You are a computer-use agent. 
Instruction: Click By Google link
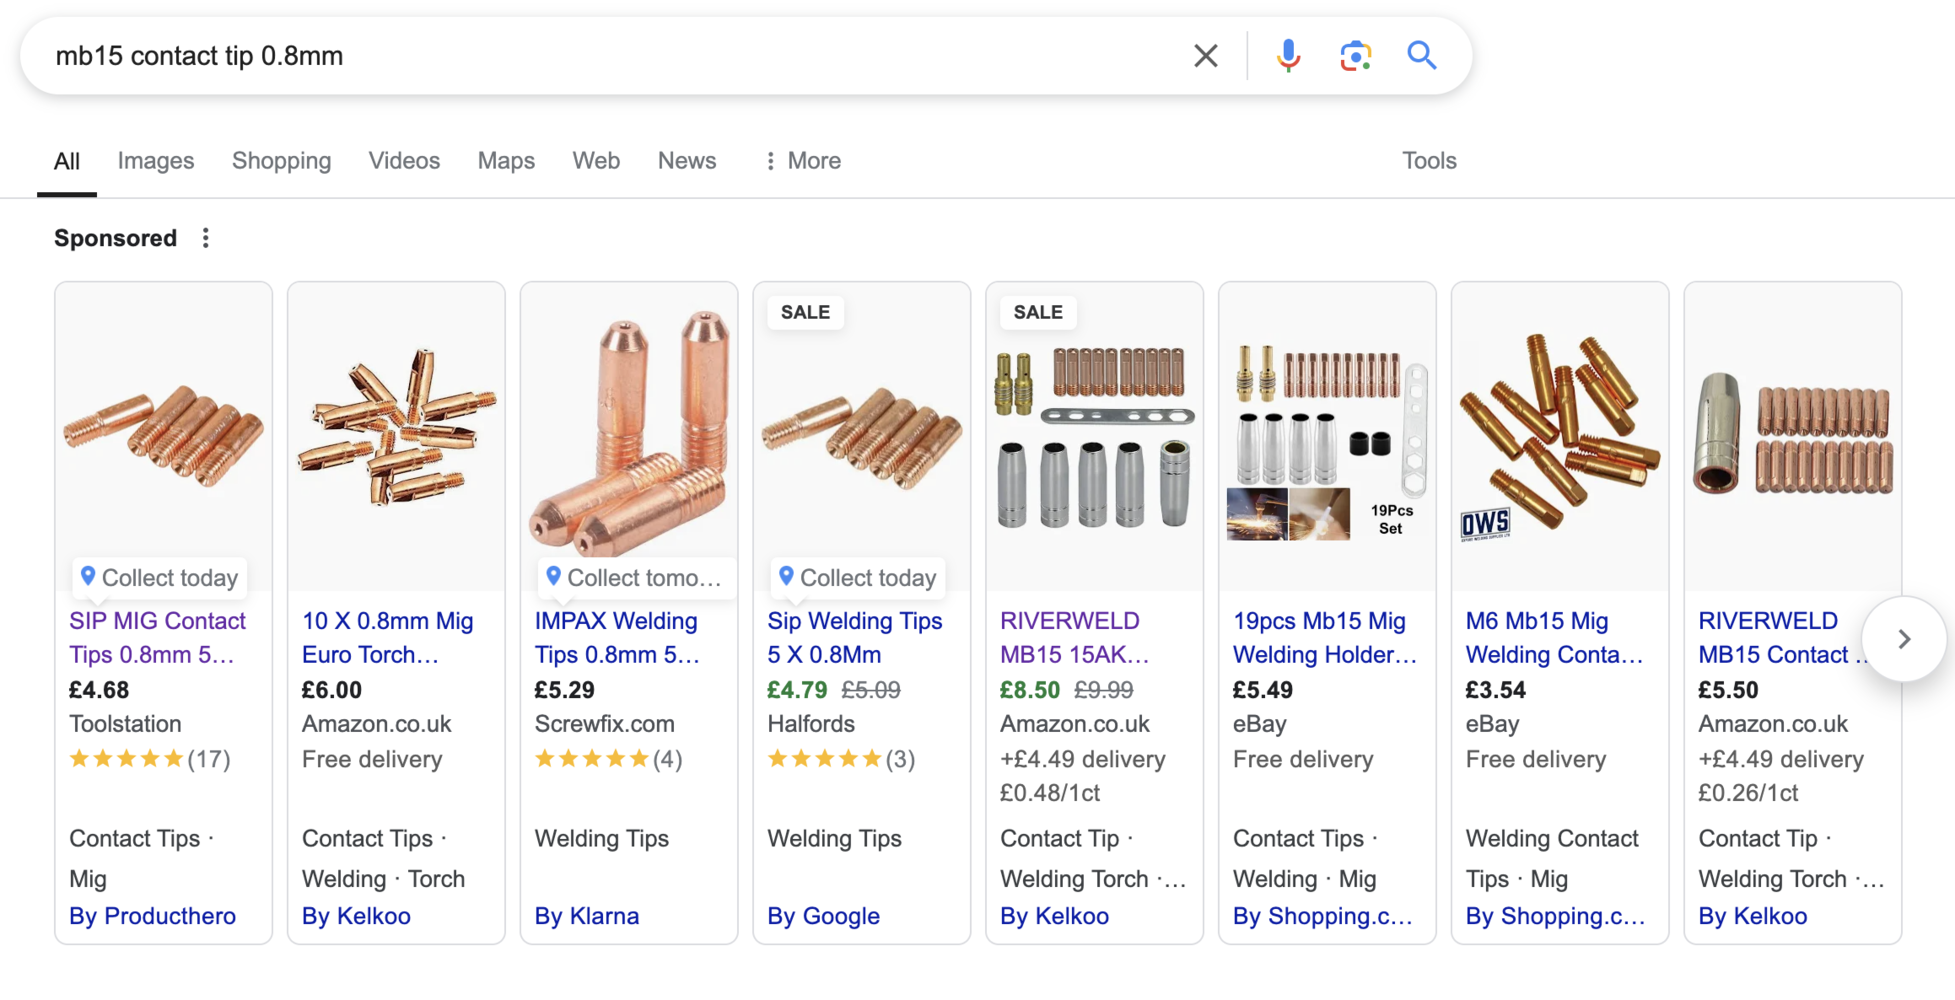pyautogui.click(x=824, y=916)
